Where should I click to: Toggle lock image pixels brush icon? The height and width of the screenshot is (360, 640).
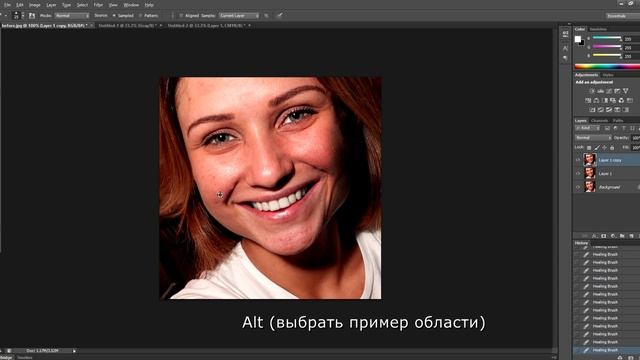tap(597, 147)
